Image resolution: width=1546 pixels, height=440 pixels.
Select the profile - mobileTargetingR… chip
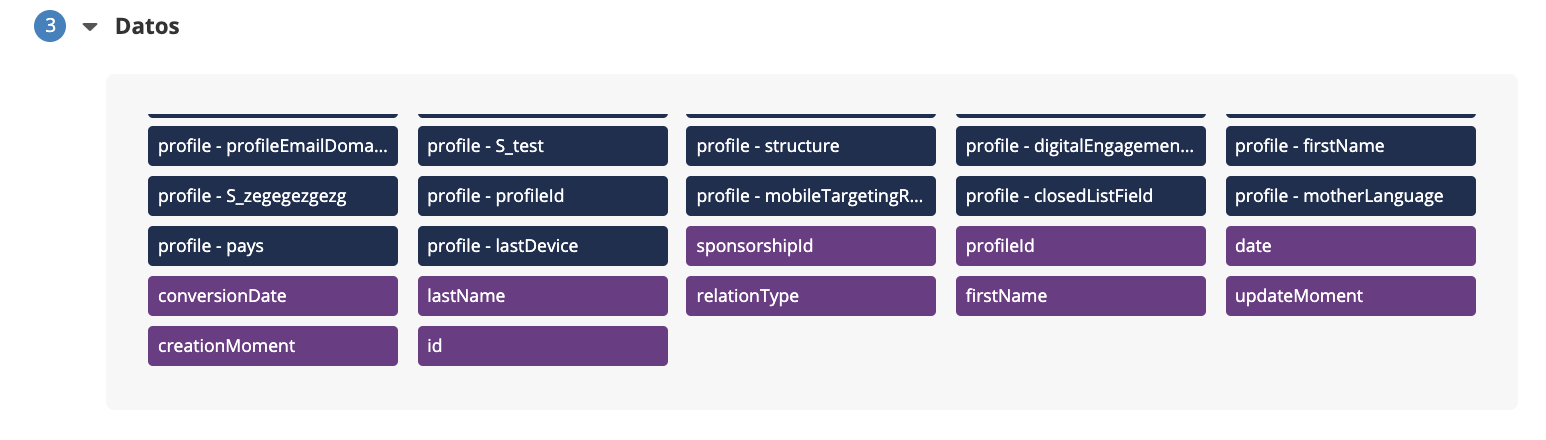pos(811,196)
